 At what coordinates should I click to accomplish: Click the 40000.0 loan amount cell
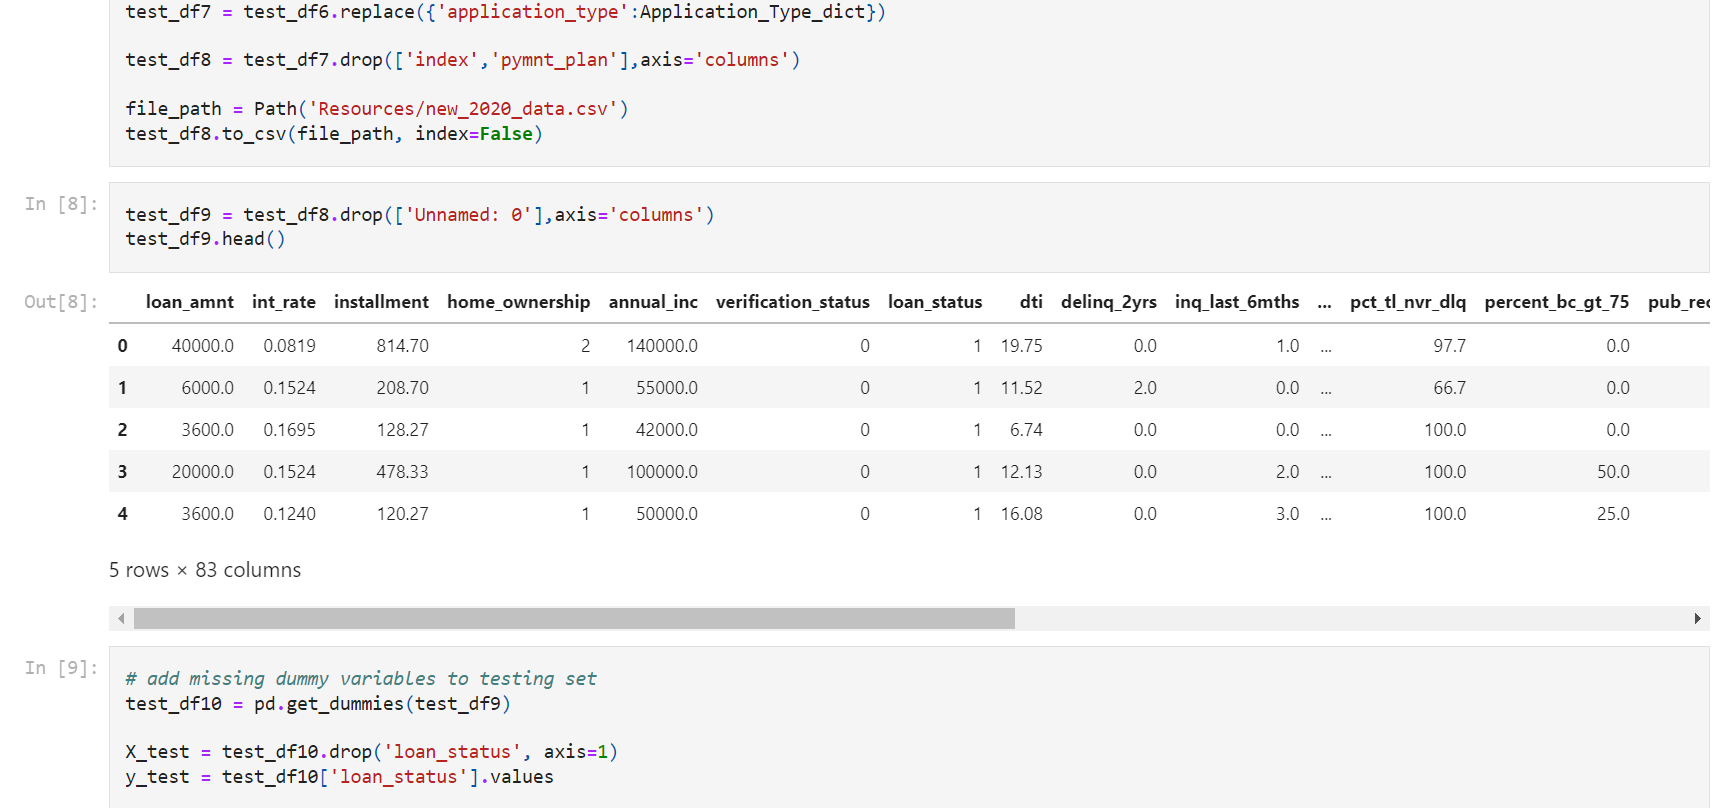203,346
